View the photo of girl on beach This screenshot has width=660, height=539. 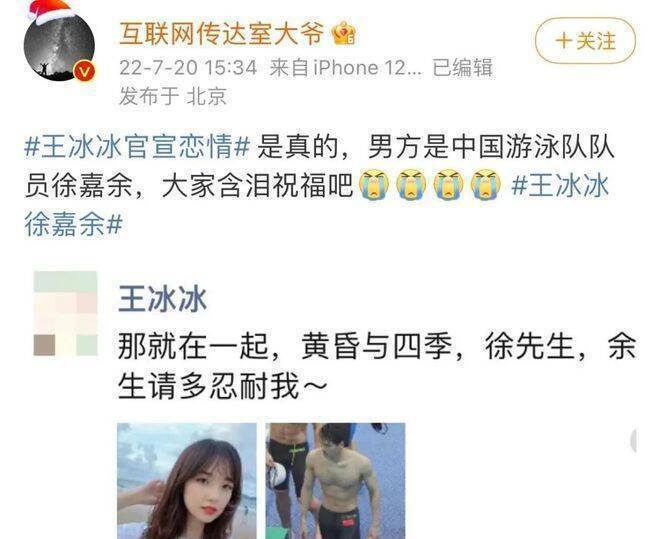point(187,481)
